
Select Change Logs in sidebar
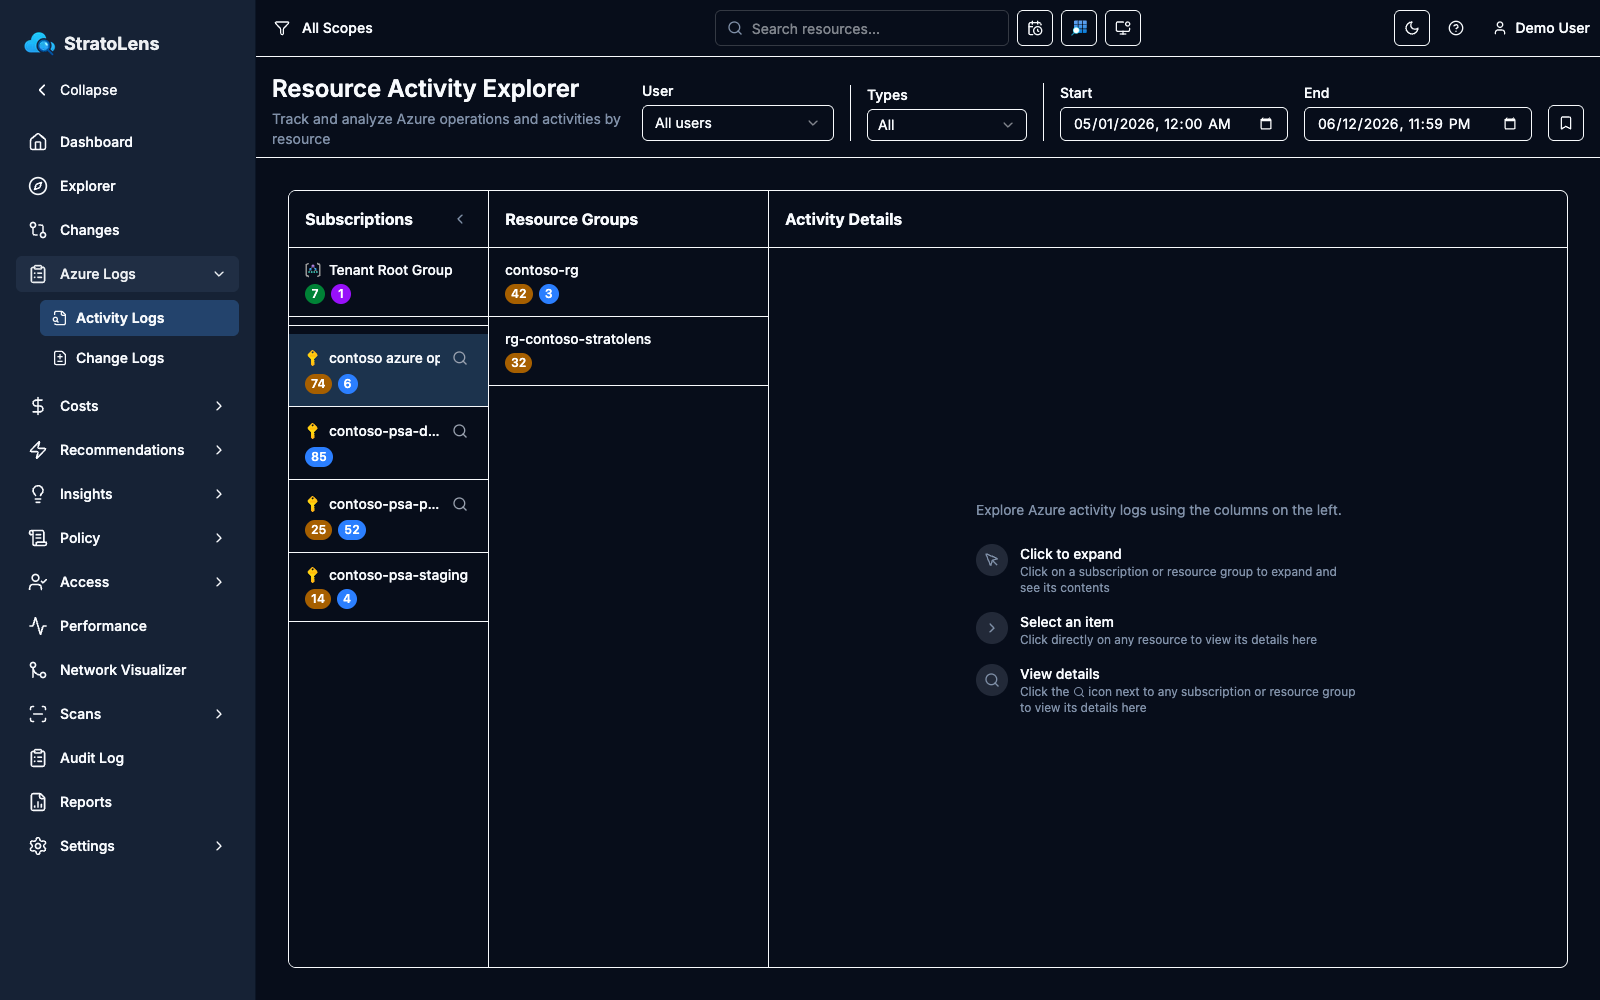pyautogui.click(x=139, y=358)
